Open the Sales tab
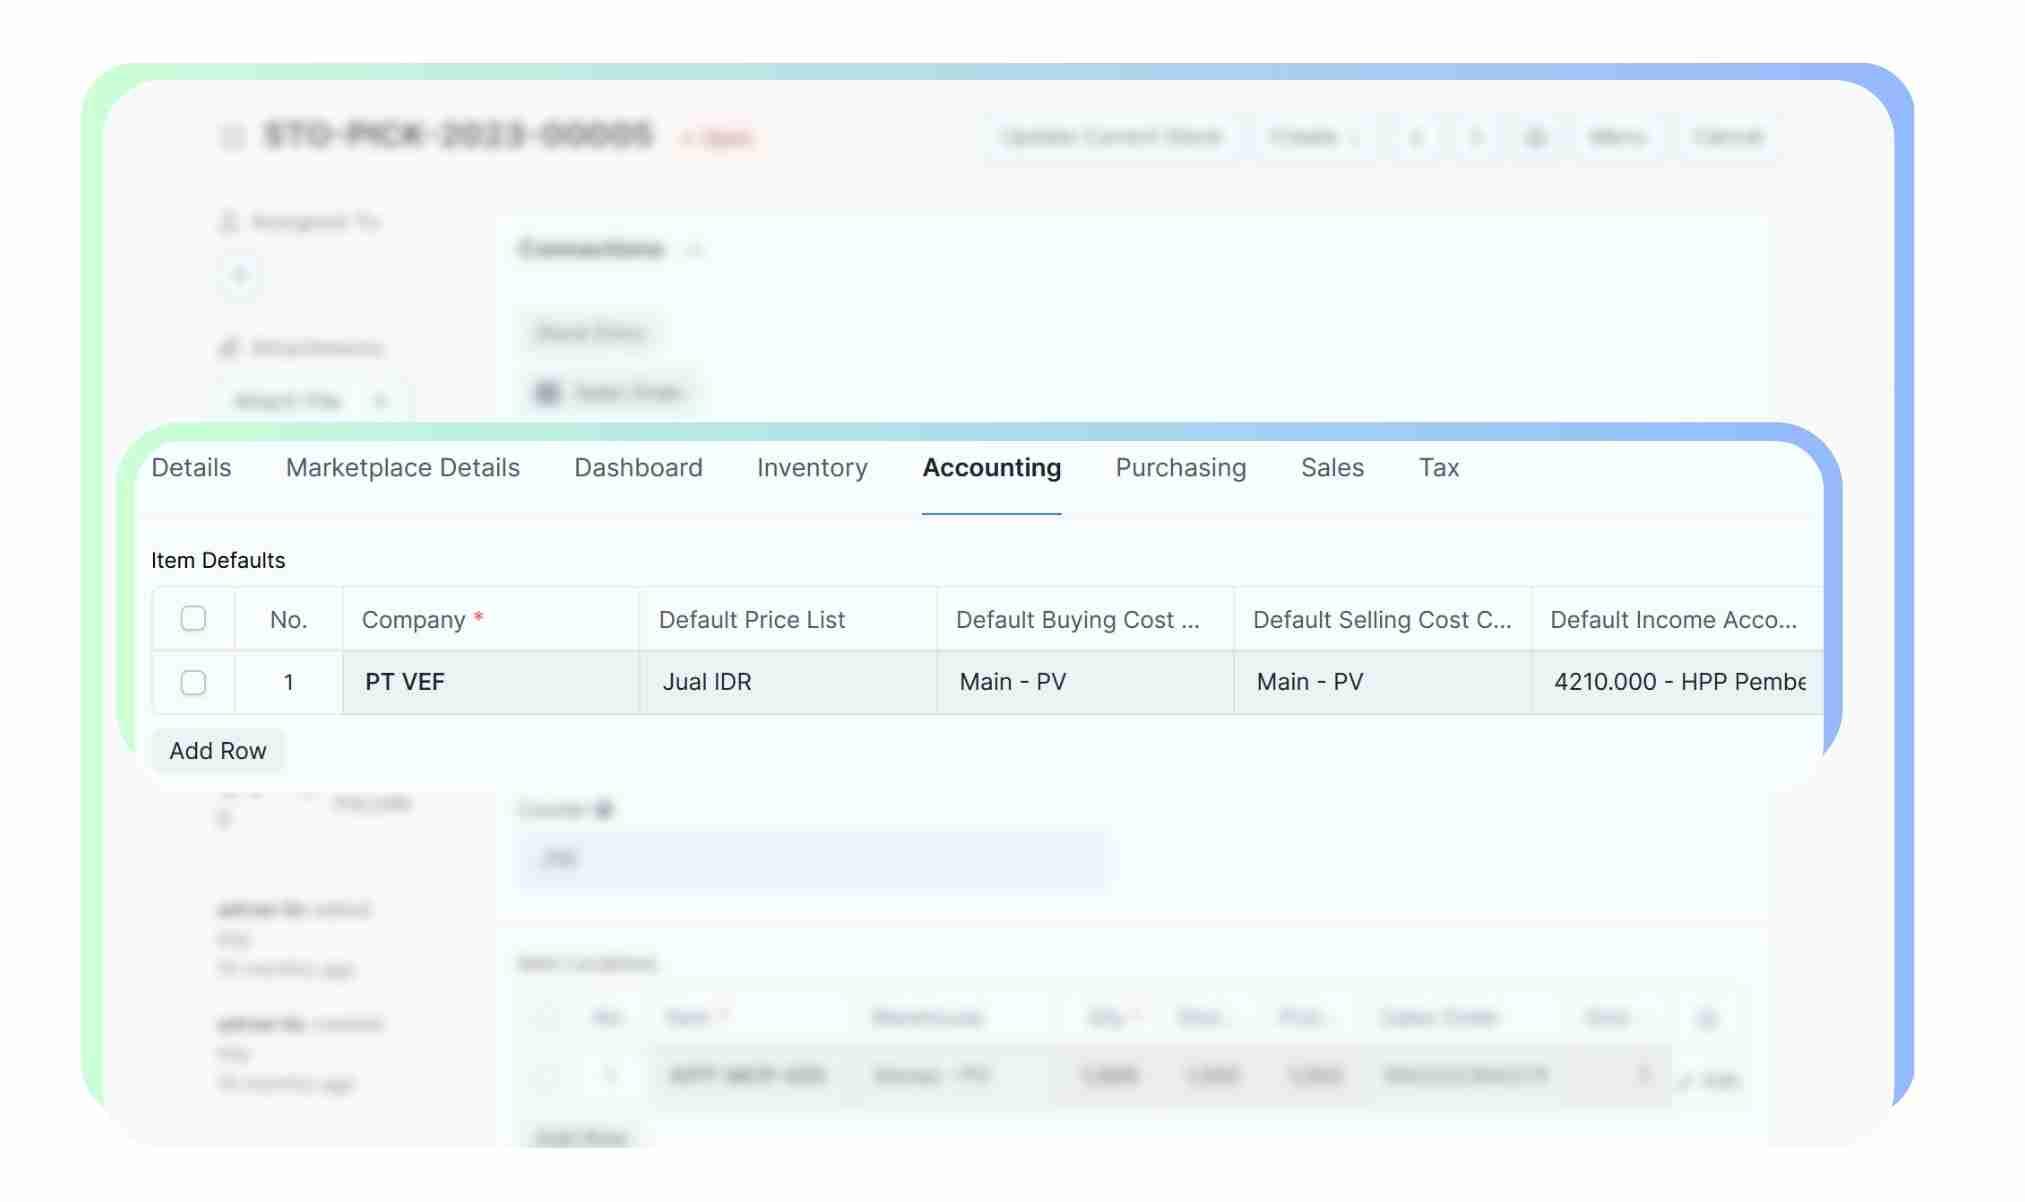 click(1332, 468)
